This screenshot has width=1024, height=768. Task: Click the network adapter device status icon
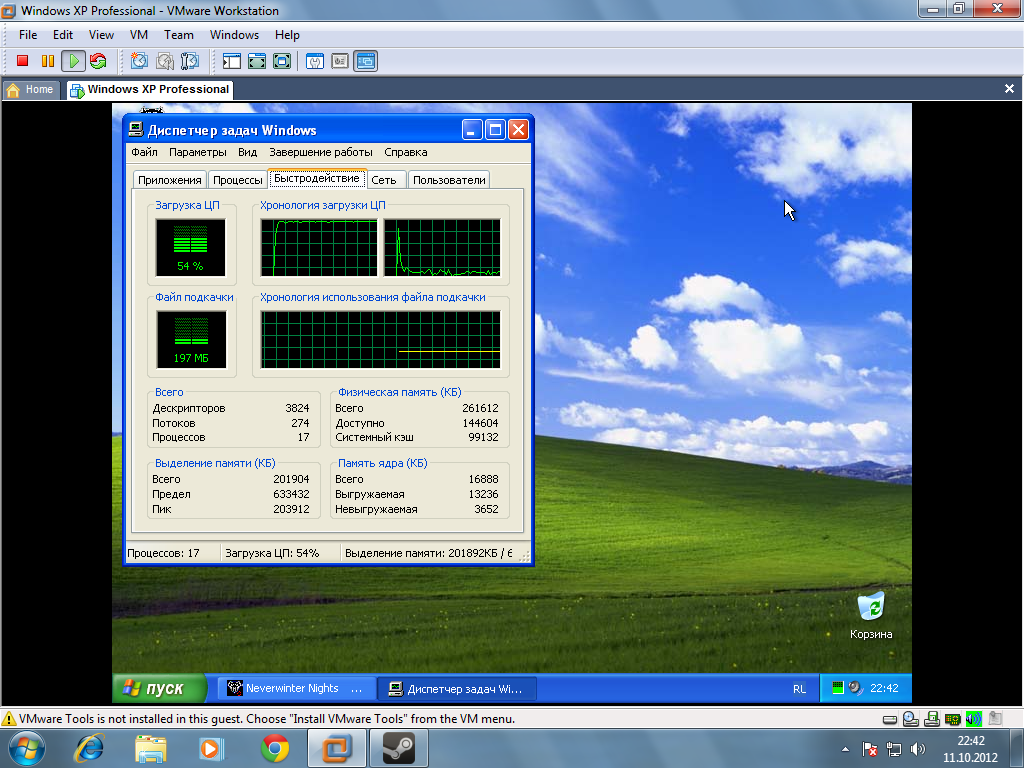click(x=952, y=719)
